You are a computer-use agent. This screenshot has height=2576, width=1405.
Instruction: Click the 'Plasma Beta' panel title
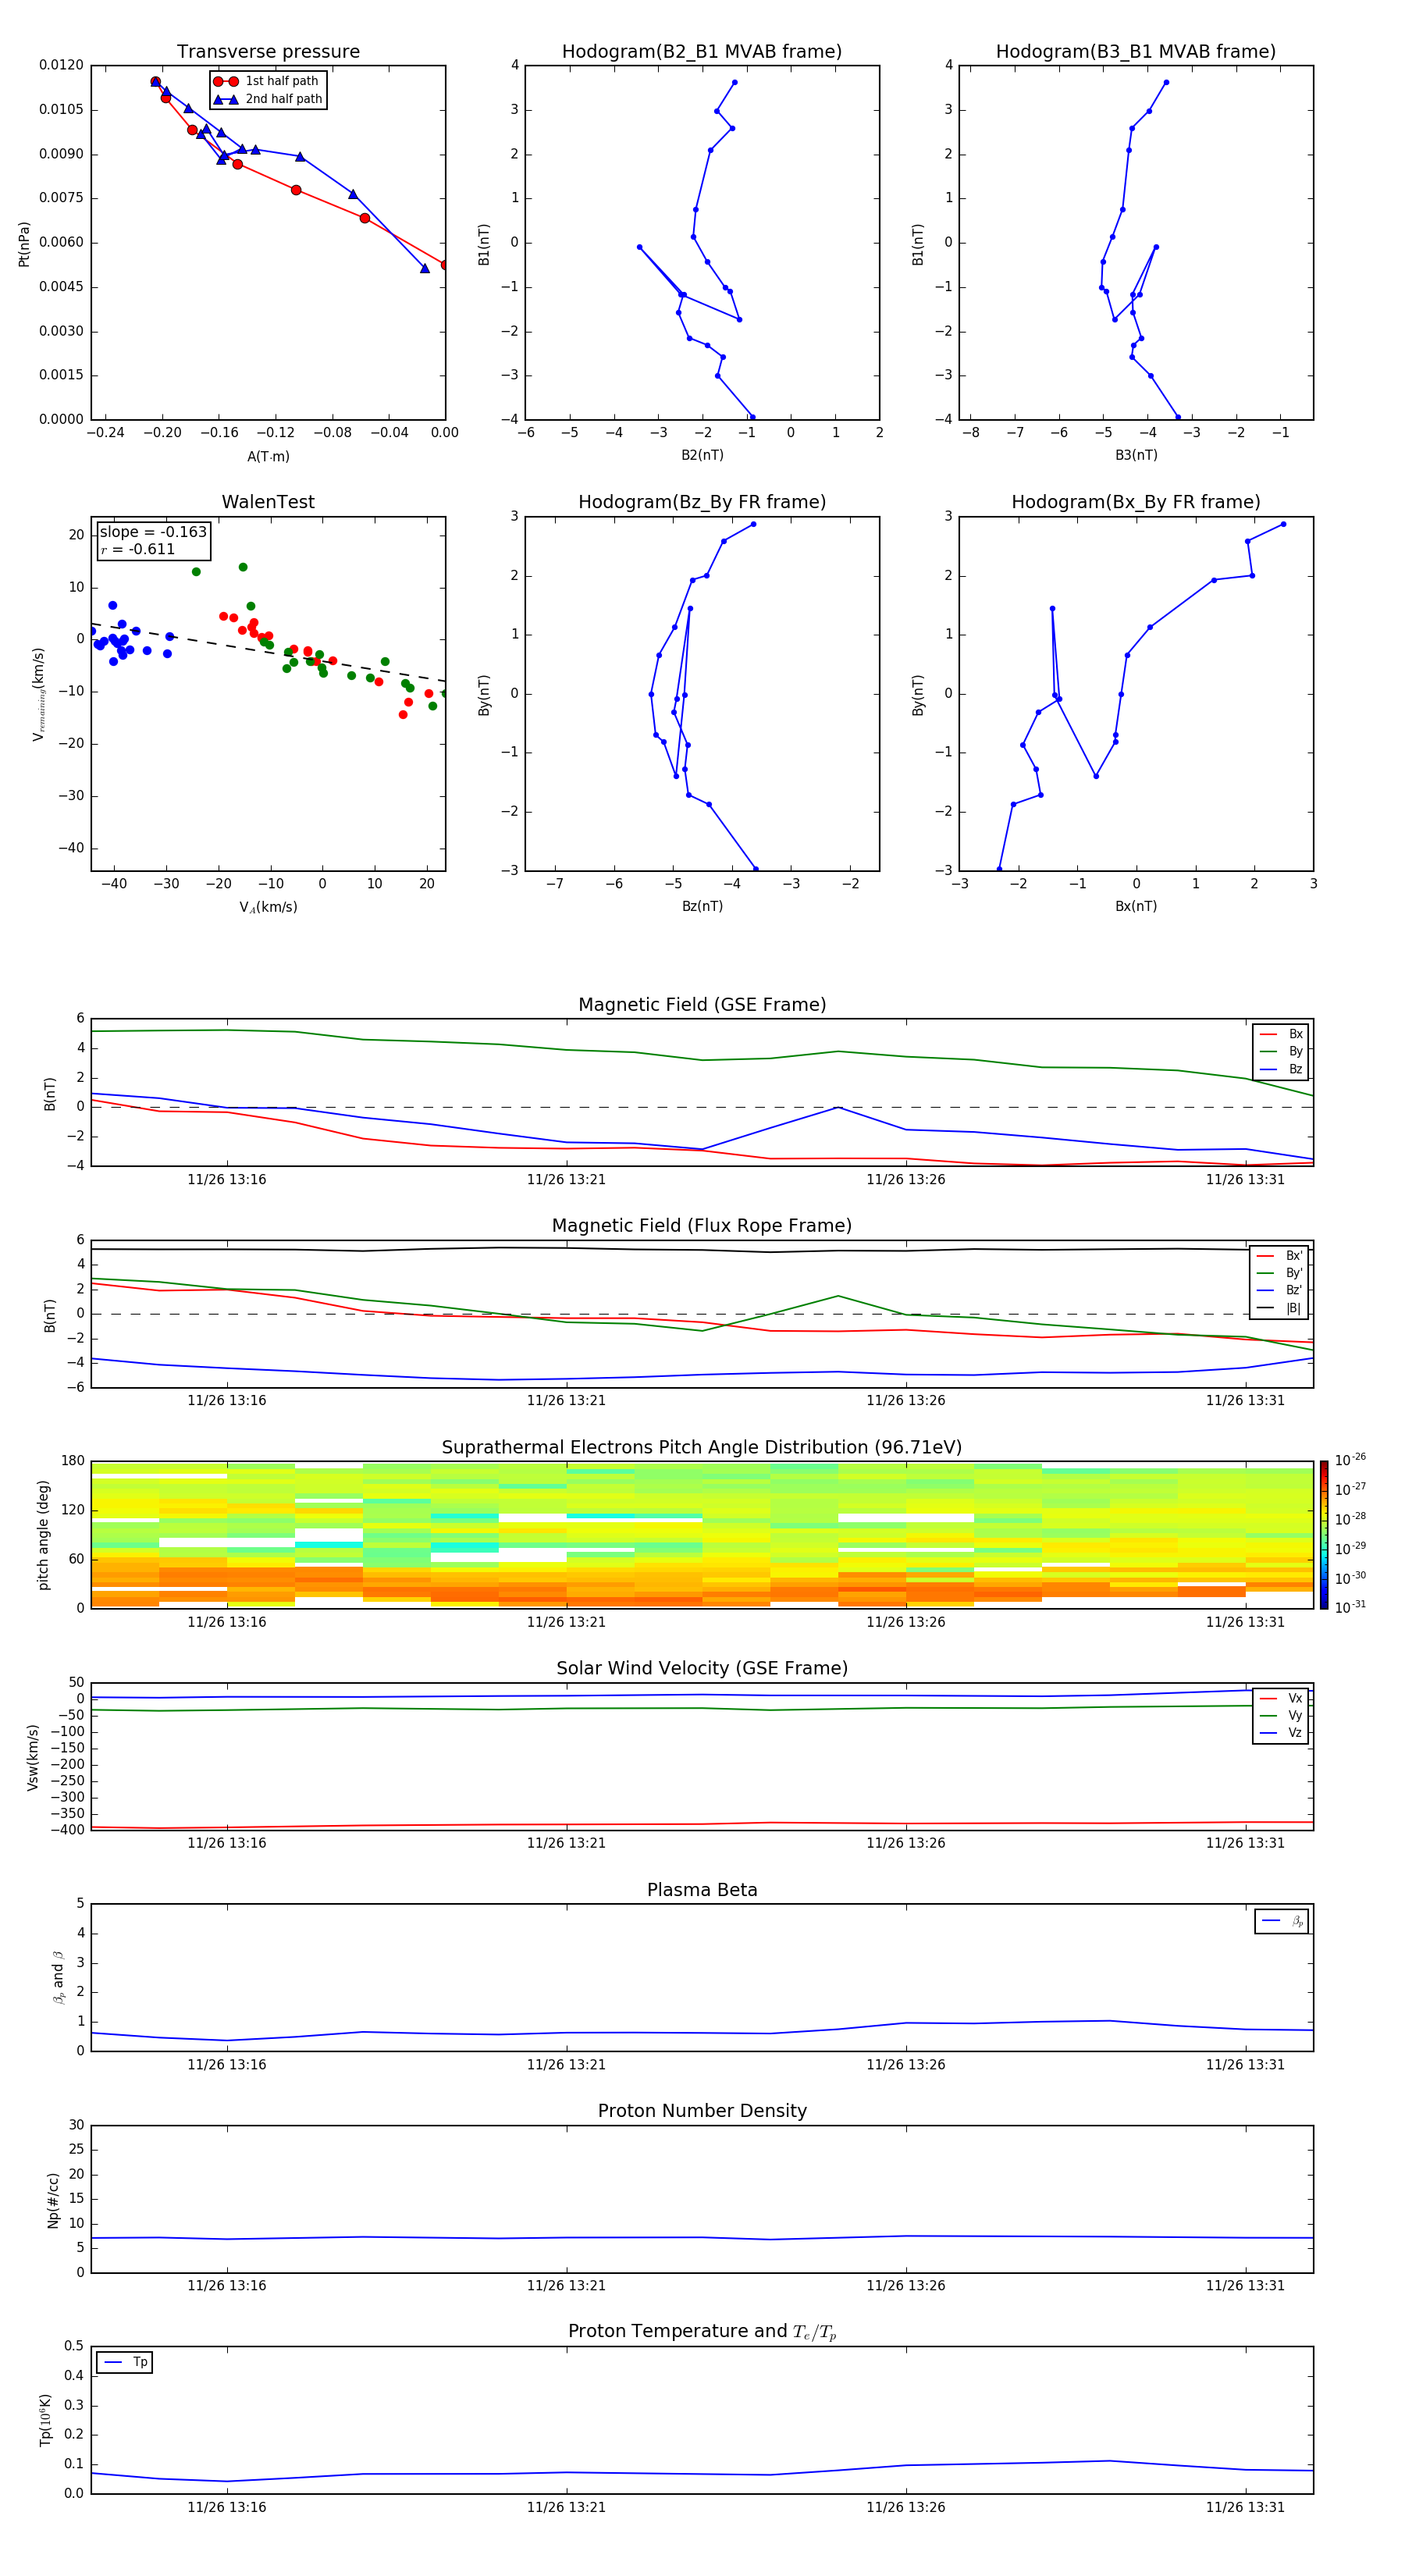(702, 1891)
